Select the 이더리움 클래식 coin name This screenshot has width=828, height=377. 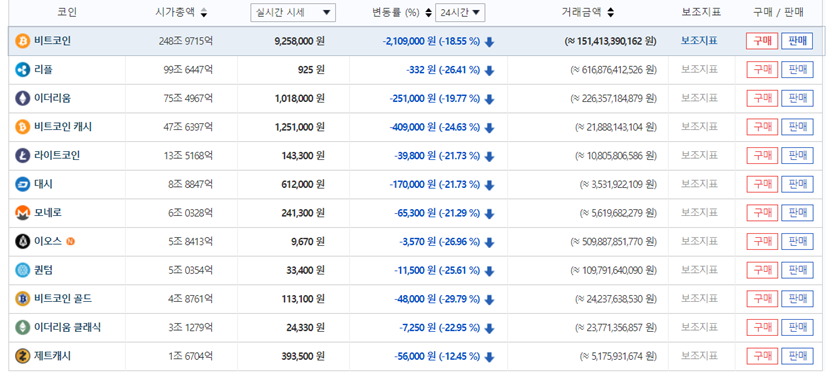68,327
